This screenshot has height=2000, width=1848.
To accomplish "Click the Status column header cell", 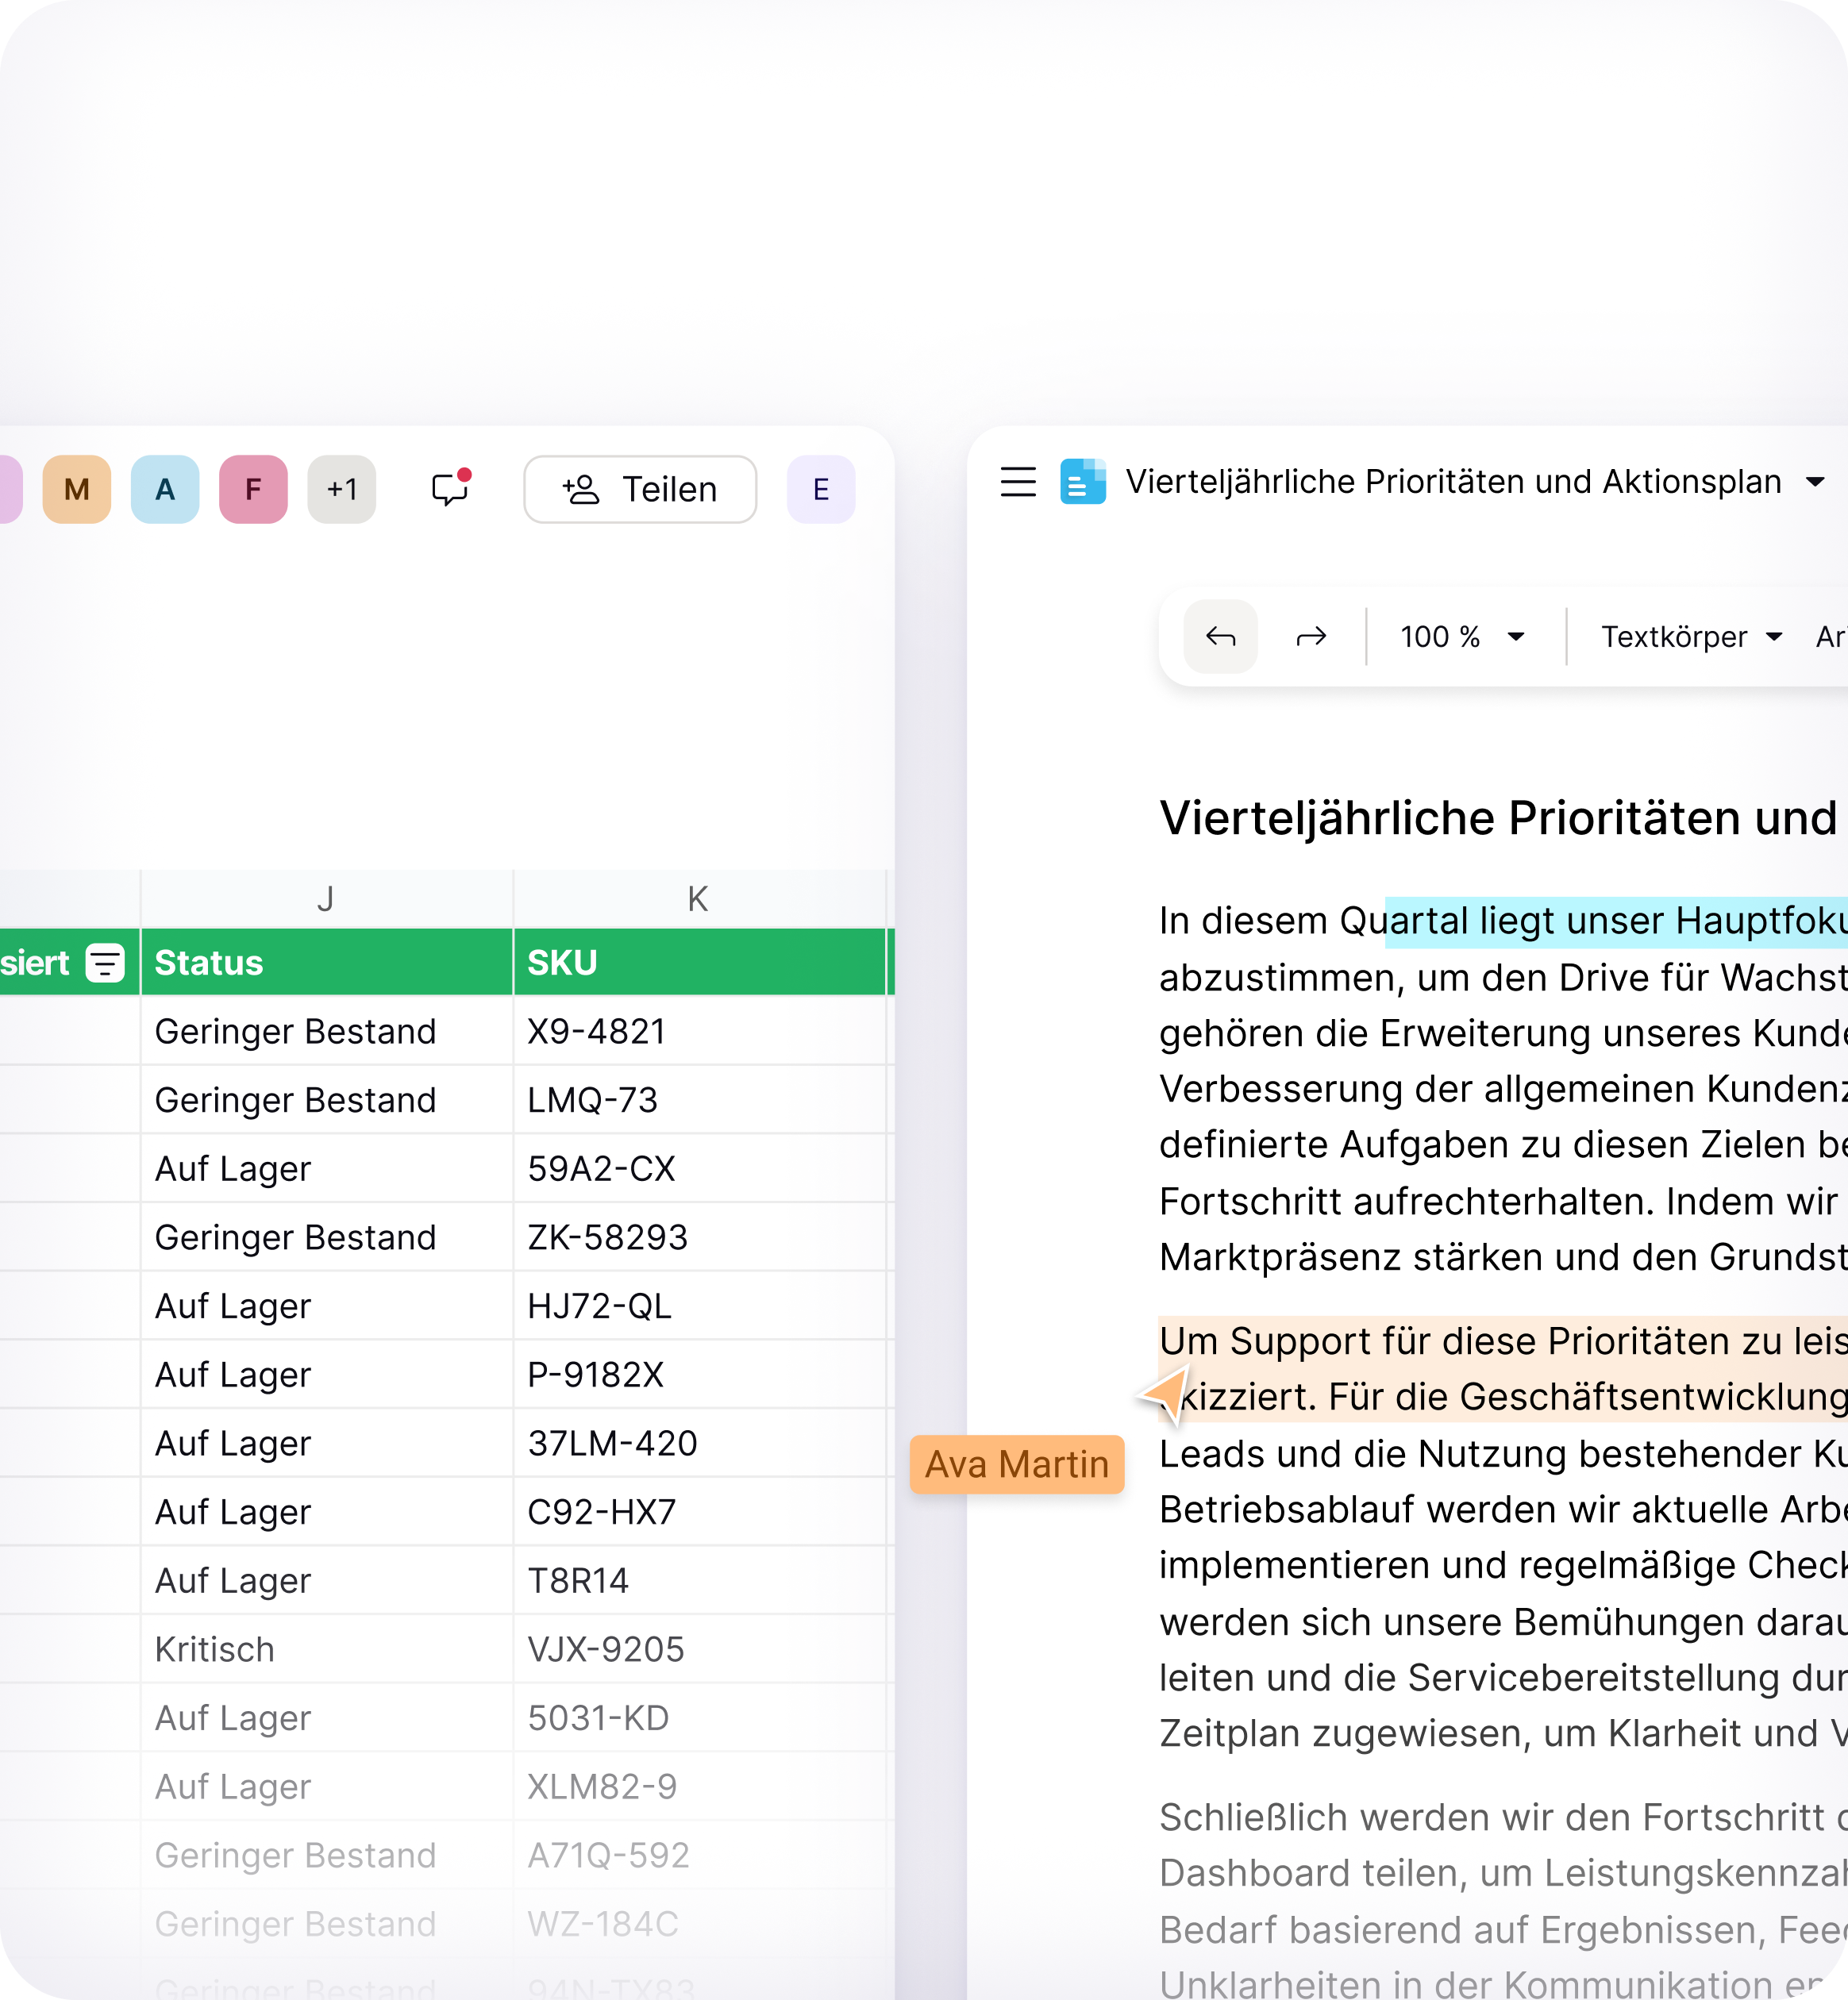I will tap(326, 963).
